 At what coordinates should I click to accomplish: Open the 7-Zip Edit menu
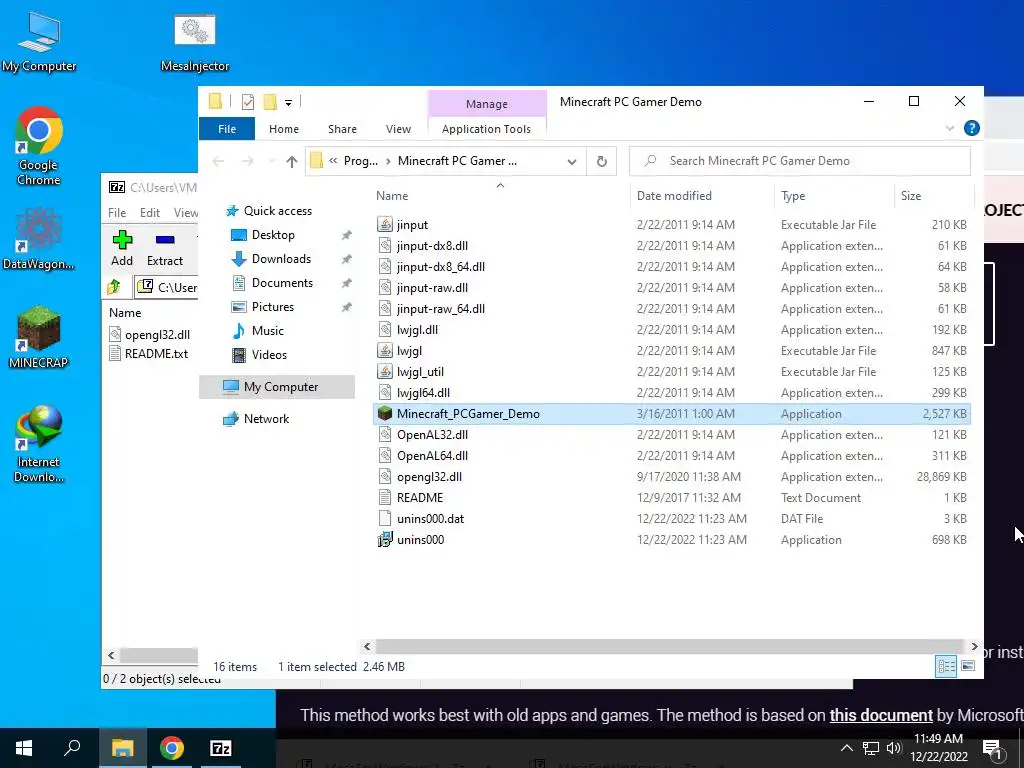point(150,213)
